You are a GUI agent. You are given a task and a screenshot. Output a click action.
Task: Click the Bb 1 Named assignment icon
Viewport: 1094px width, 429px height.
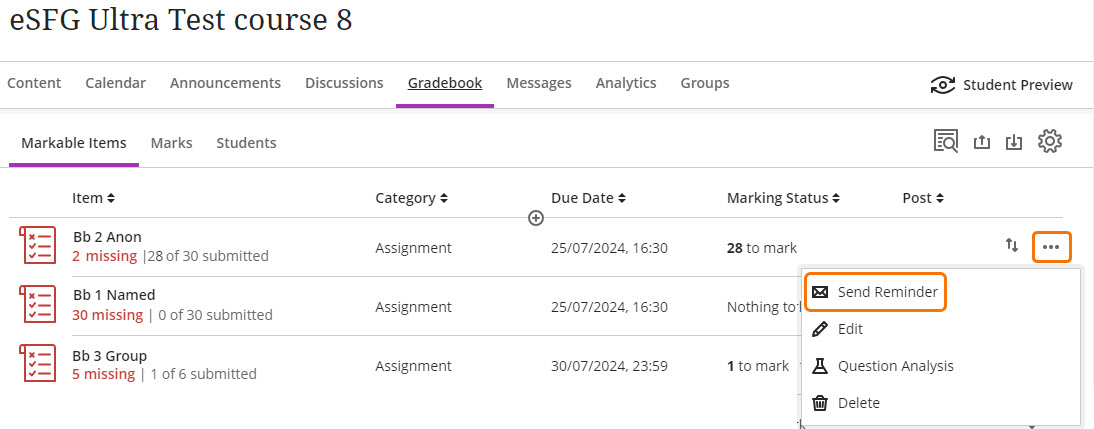[38, 305]
